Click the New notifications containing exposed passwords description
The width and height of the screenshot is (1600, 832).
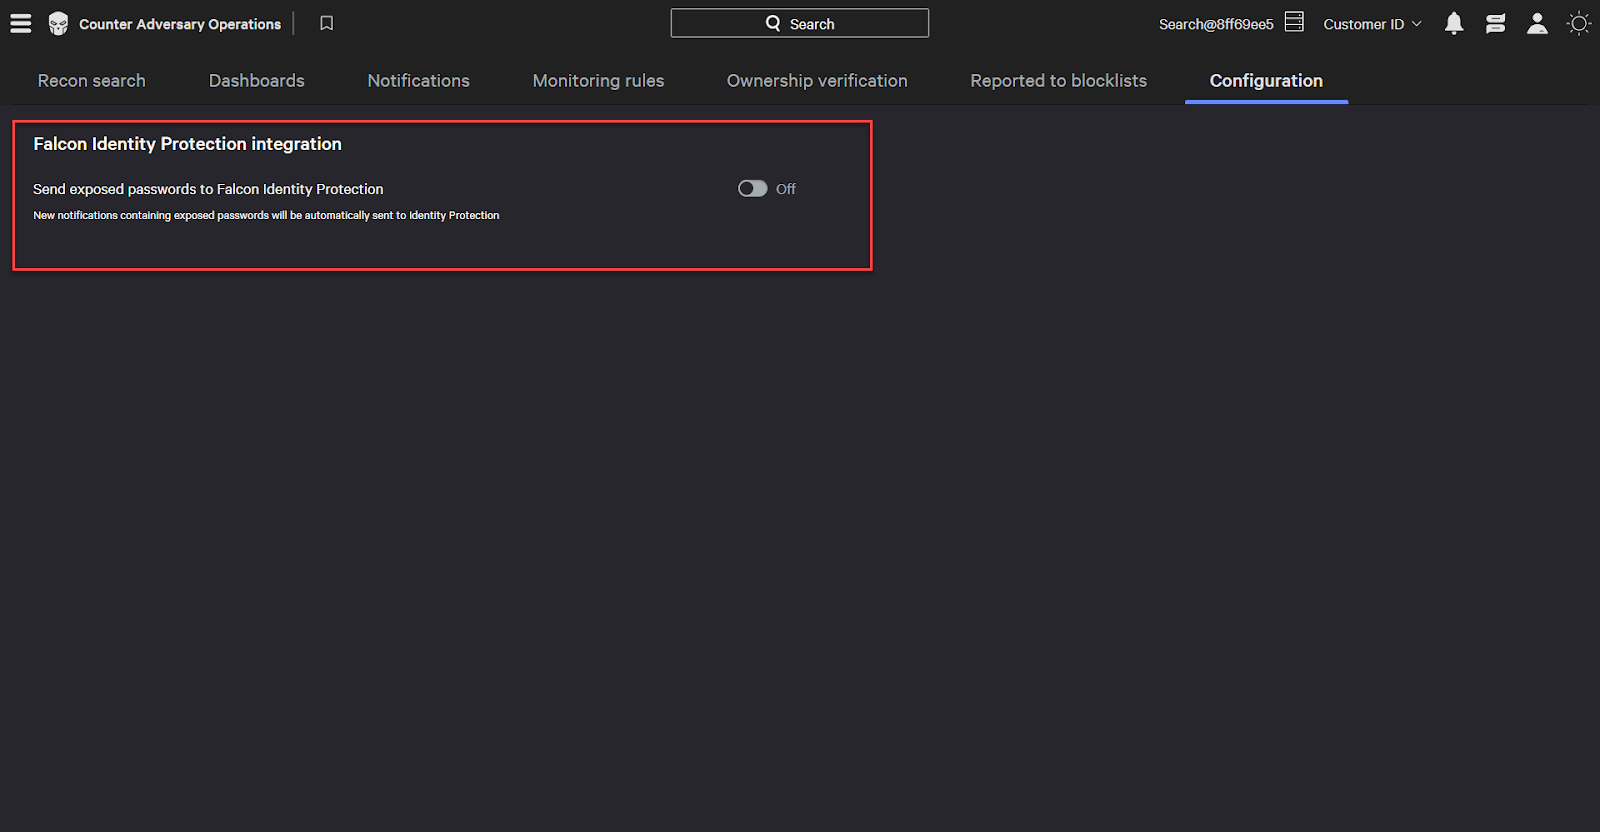tap(266, 215)
